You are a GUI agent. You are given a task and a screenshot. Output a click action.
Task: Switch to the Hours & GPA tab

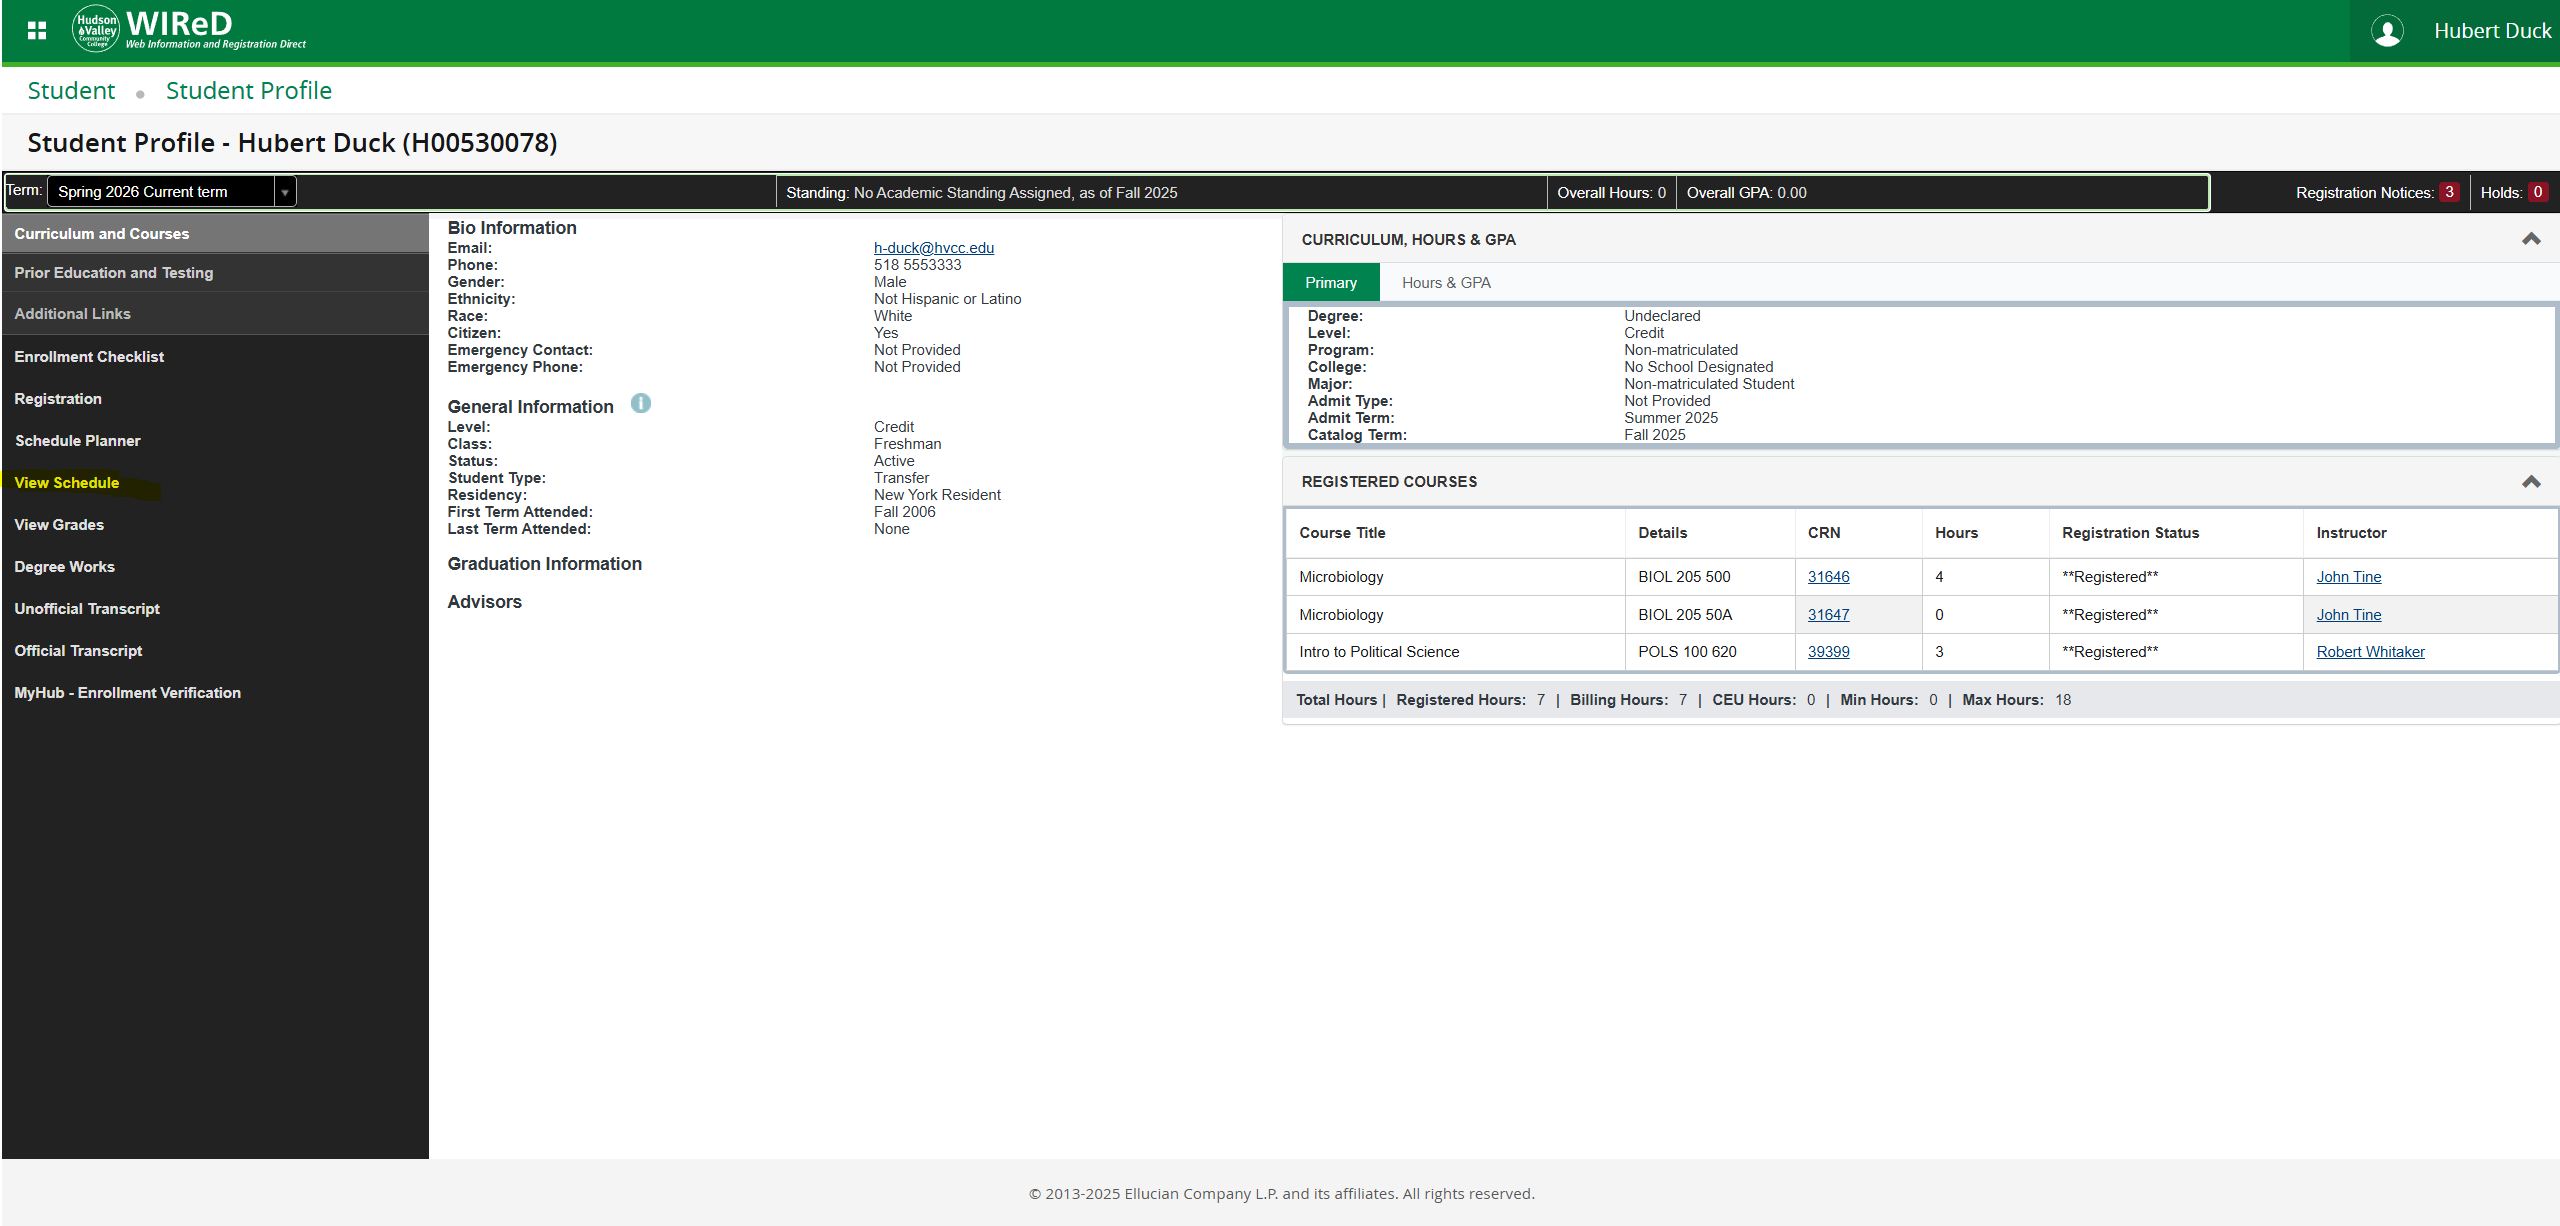pyautogui.click(x=1445, y=283)
